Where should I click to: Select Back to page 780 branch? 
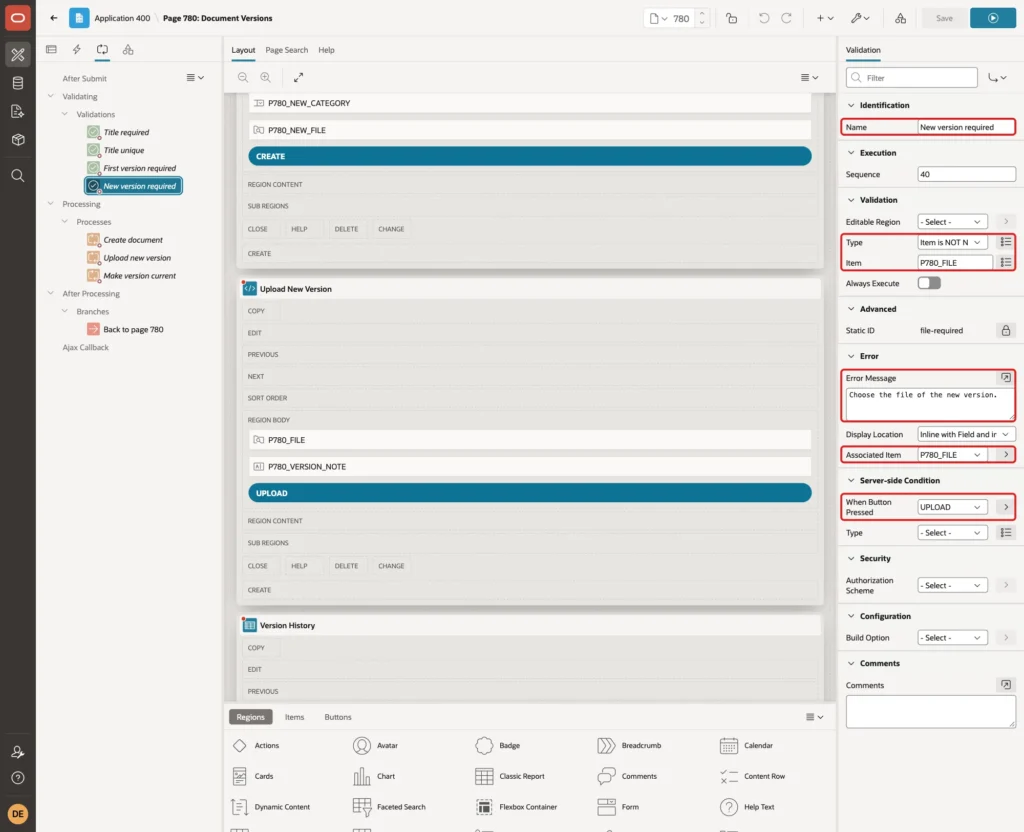tap(133, 330)
